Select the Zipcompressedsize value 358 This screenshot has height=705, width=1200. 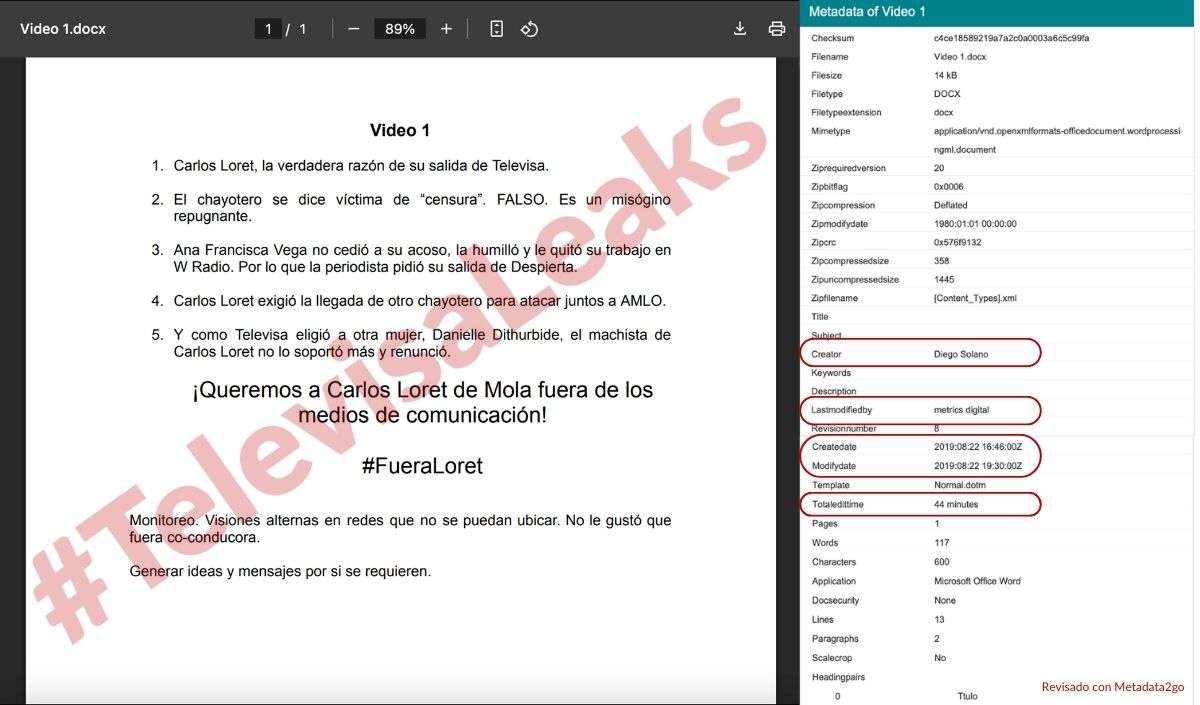(941, 261)
